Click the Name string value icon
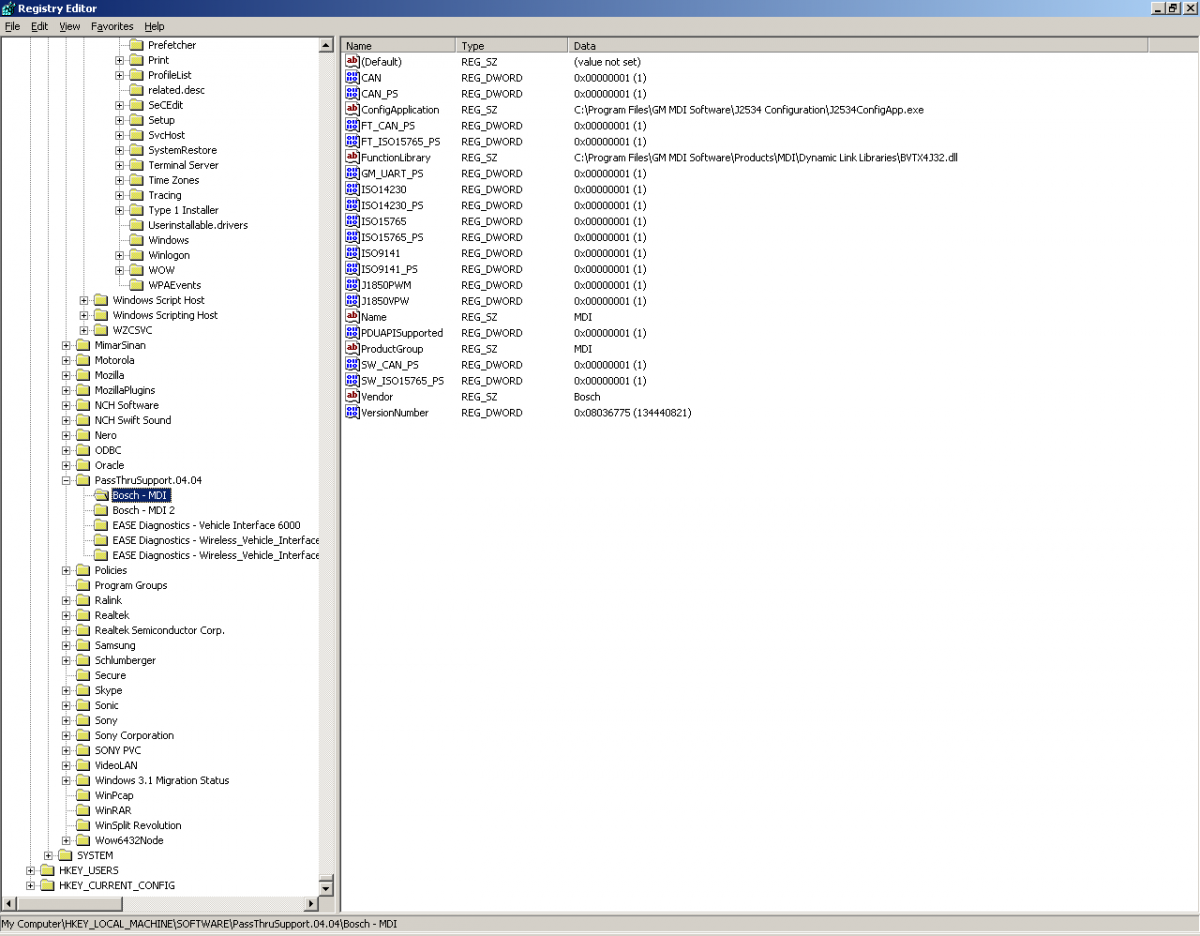Image resolution: width=1200 pixels, height=936 pixels. click(x=352, y=317)
